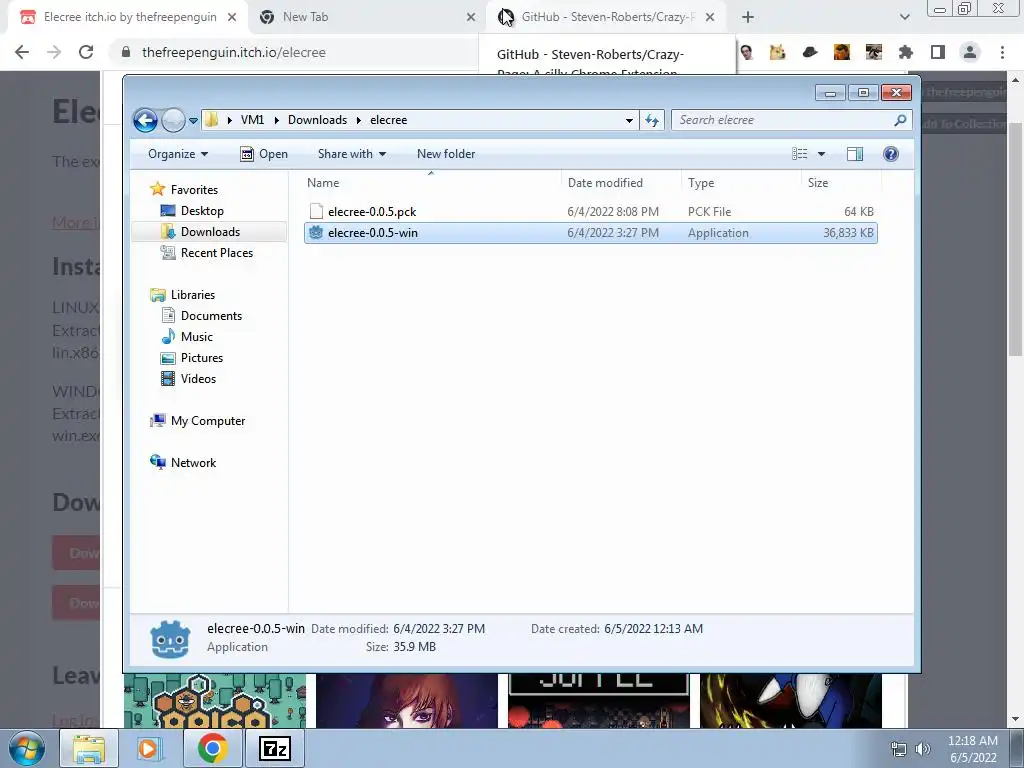Screen dimensions: 1024x768
Task: Open Windows Explorer from the taskbar
Action: [x=89, y=748]
